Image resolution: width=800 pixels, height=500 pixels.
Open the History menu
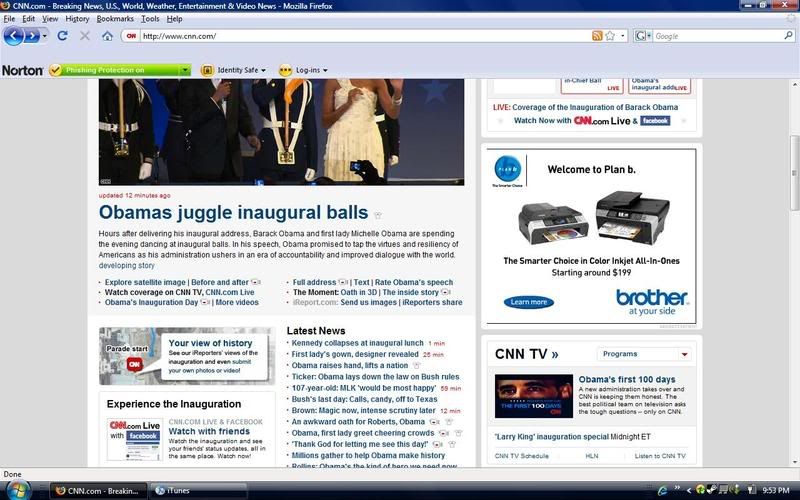78,19
